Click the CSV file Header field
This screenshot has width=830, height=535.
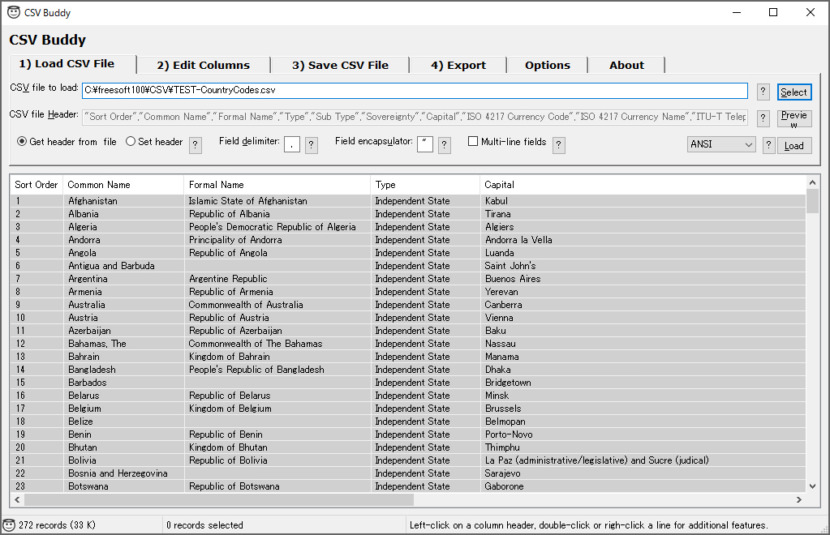click(414, 117)
